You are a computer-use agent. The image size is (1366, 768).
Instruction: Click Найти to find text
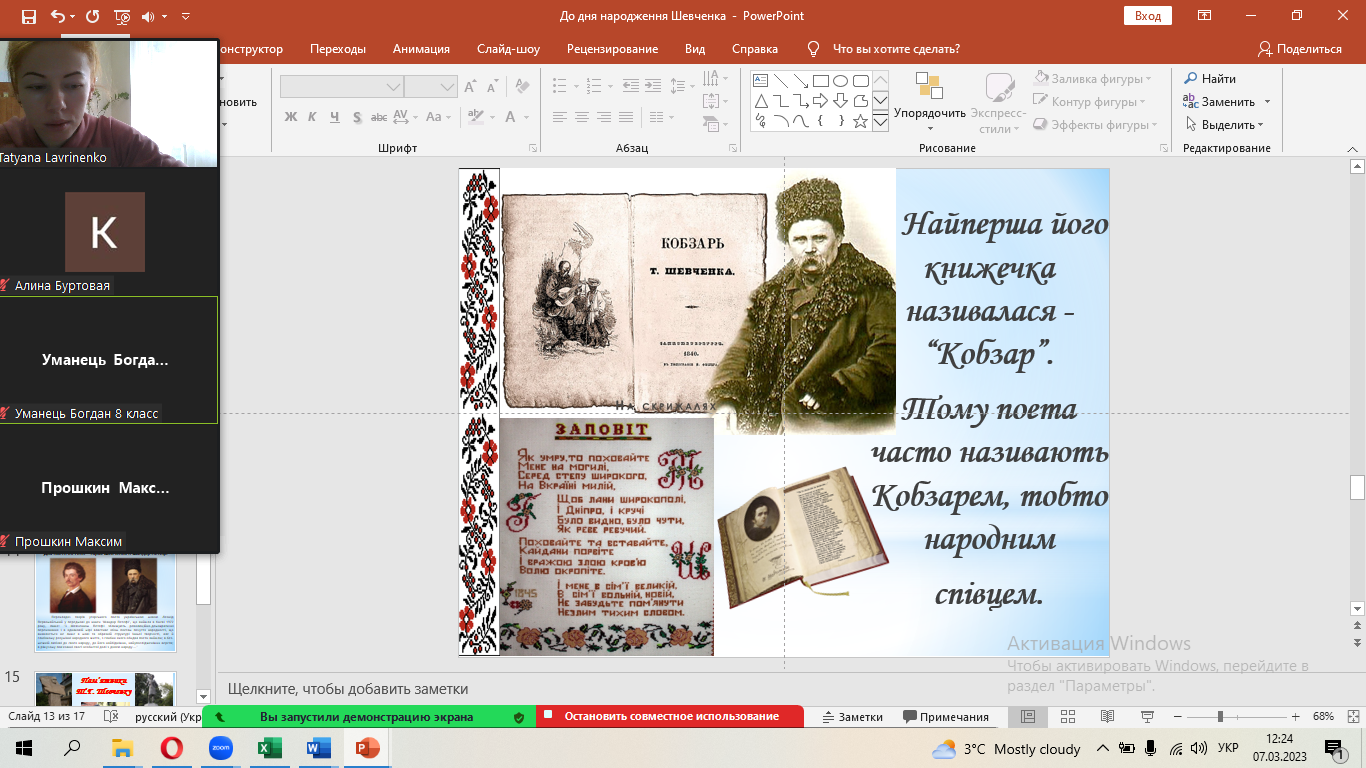1210,79
